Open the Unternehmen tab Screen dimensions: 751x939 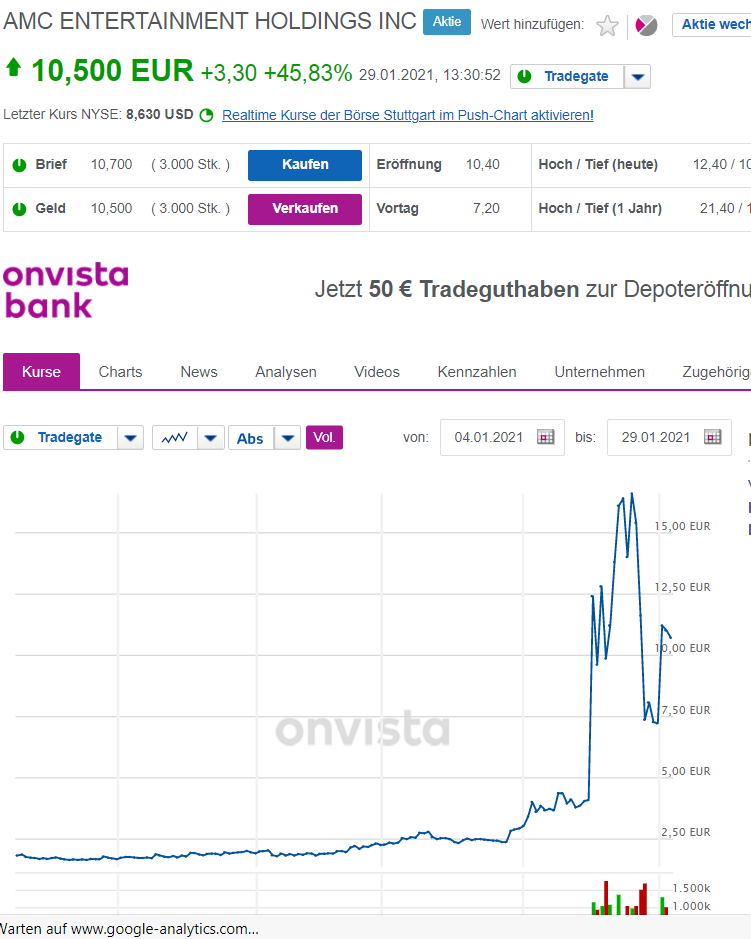coord(599,372)
